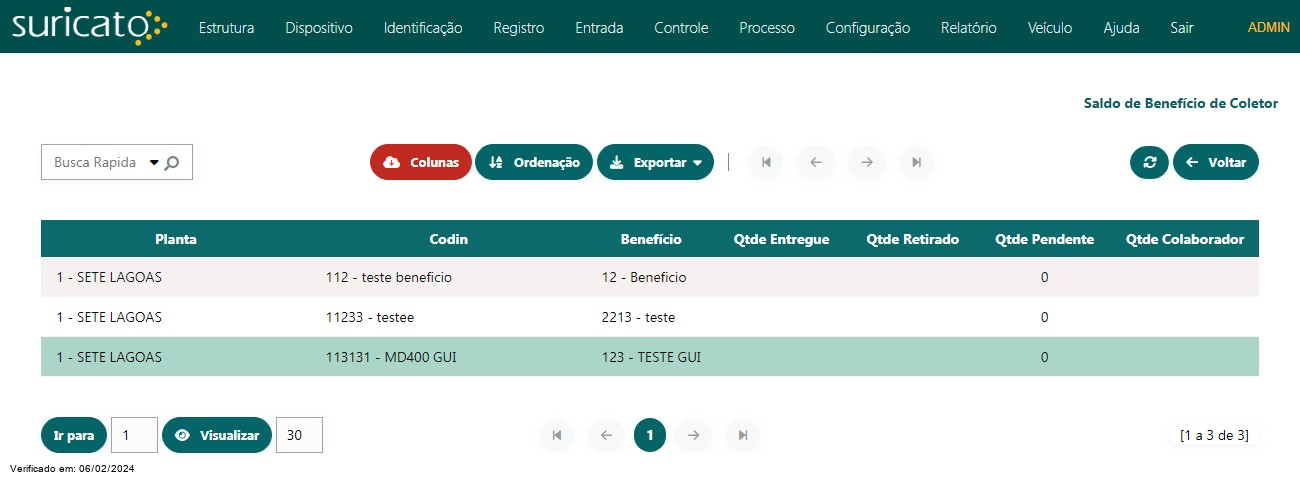The width and height of the screenshot is (1300, 483).
Task: Jump to last page in top toolbar
Action: coord(917,162)
